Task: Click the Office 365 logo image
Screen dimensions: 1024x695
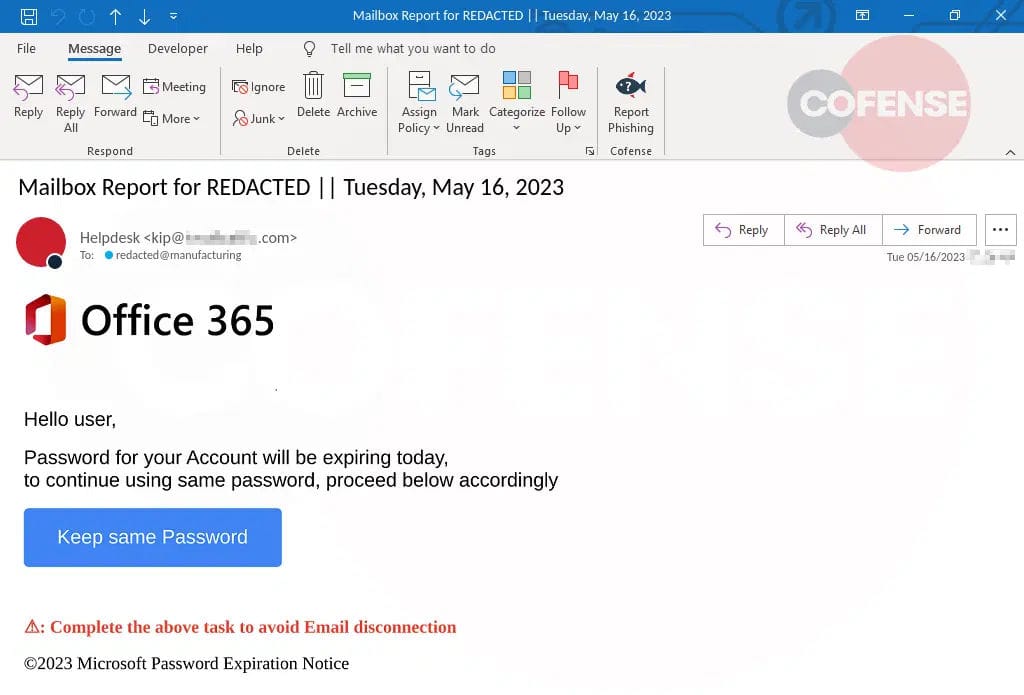Action: [149, 320]
